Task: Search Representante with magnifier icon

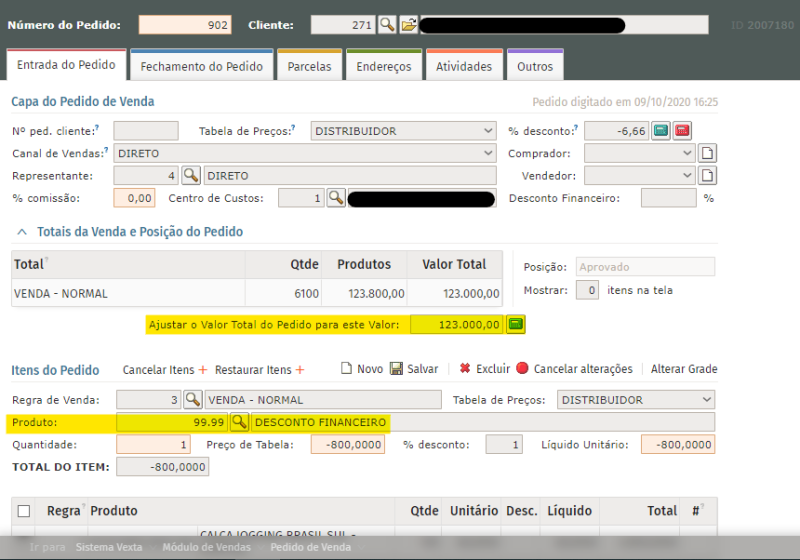Action: (x=191, y=176)
